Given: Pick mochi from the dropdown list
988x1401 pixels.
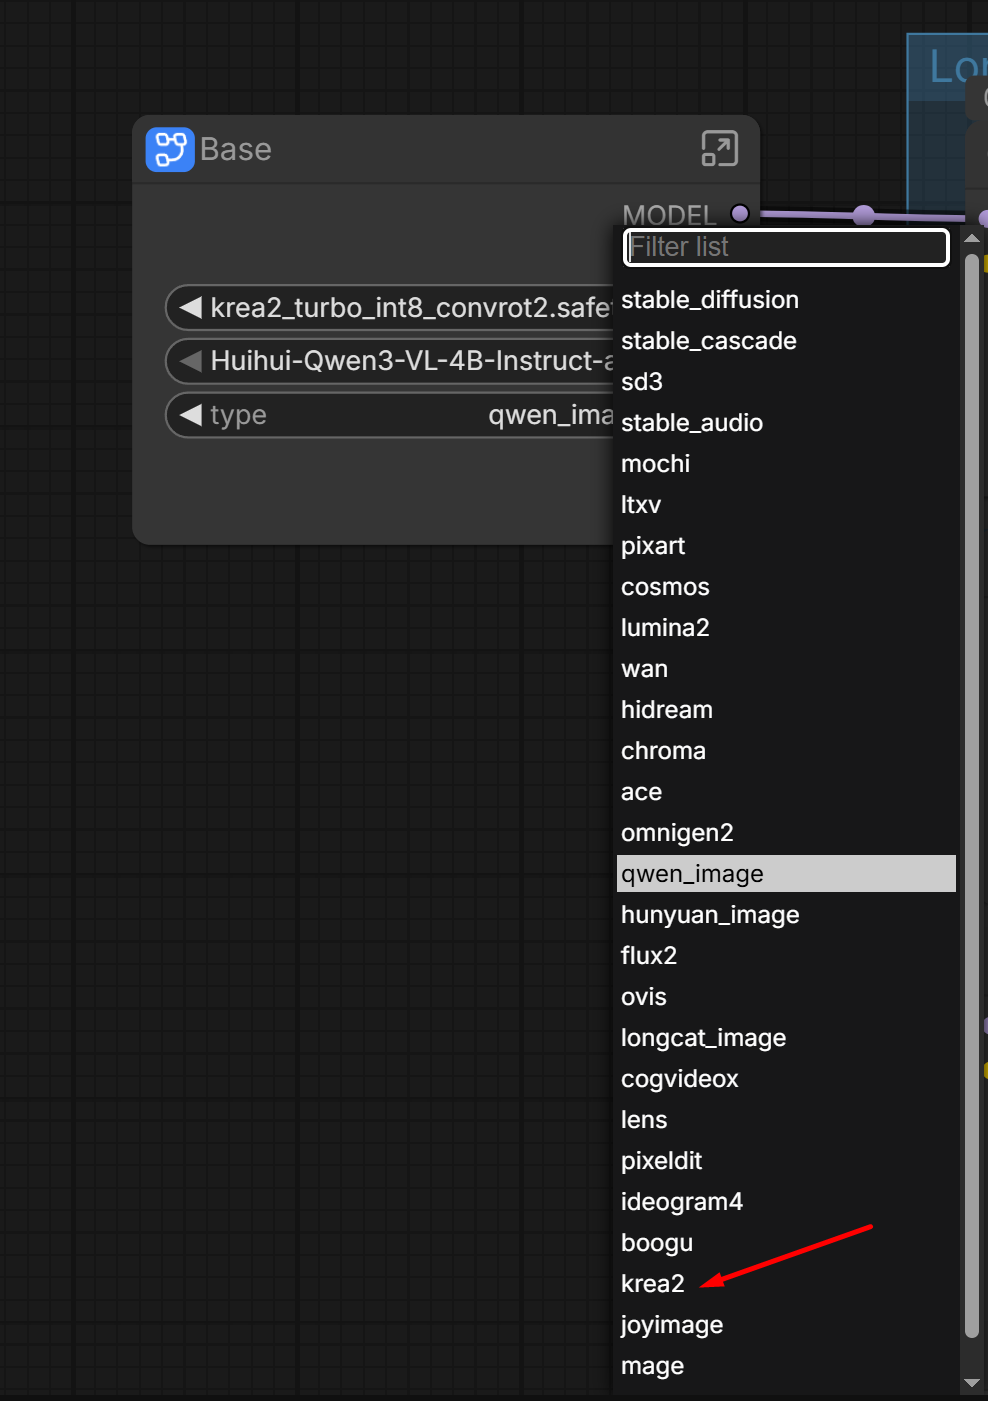Looking at the screenshot, I should click(786, 464).
